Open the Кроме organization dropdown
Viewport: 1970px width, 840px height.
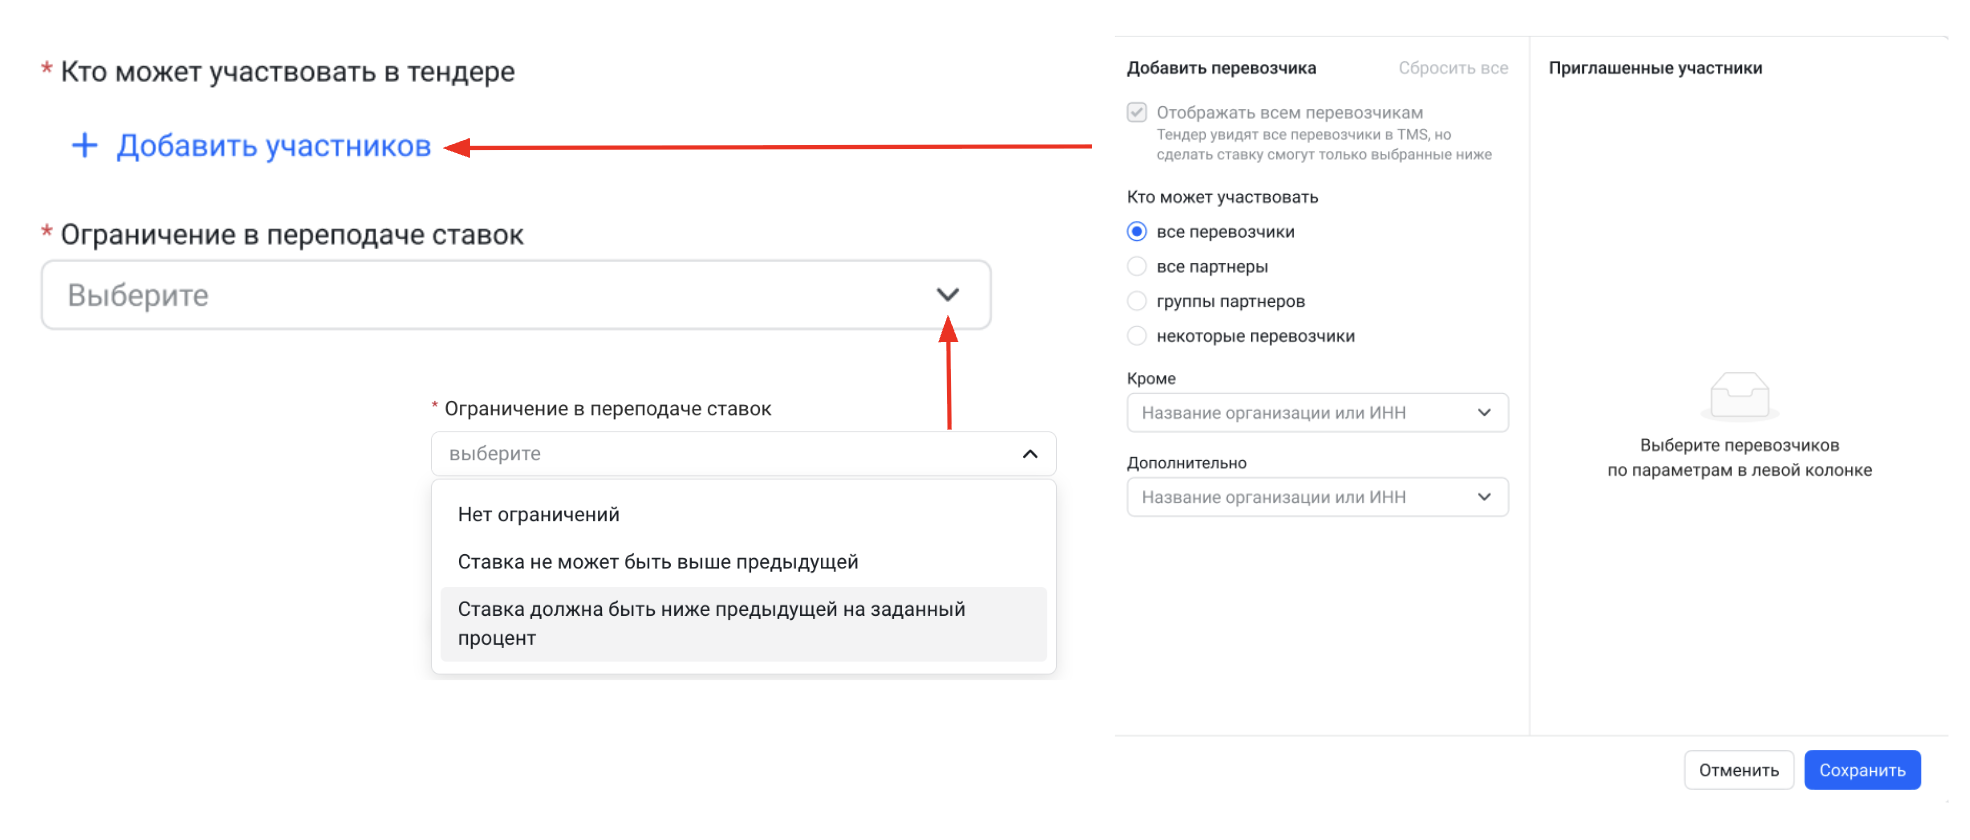point(1300,413)
